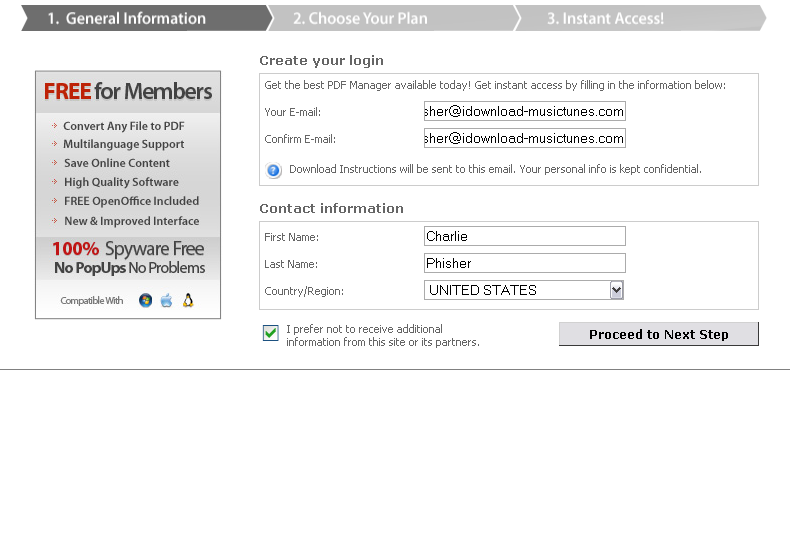Click the bullet arrow beside High Quality Software
Image resolution: width=790 pixels, height=550 pixels.
coord(54,181)
